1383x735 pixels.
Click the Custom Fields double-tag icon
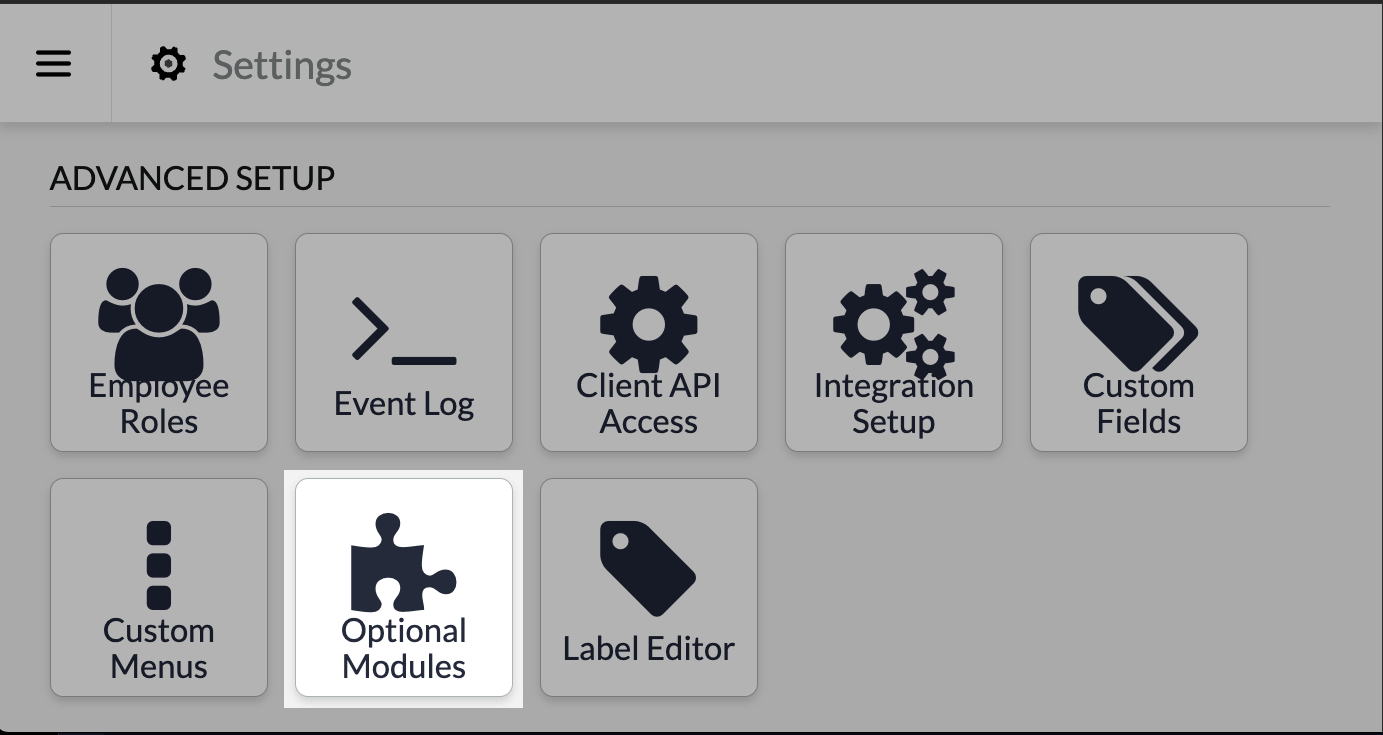pos(1138,323)
